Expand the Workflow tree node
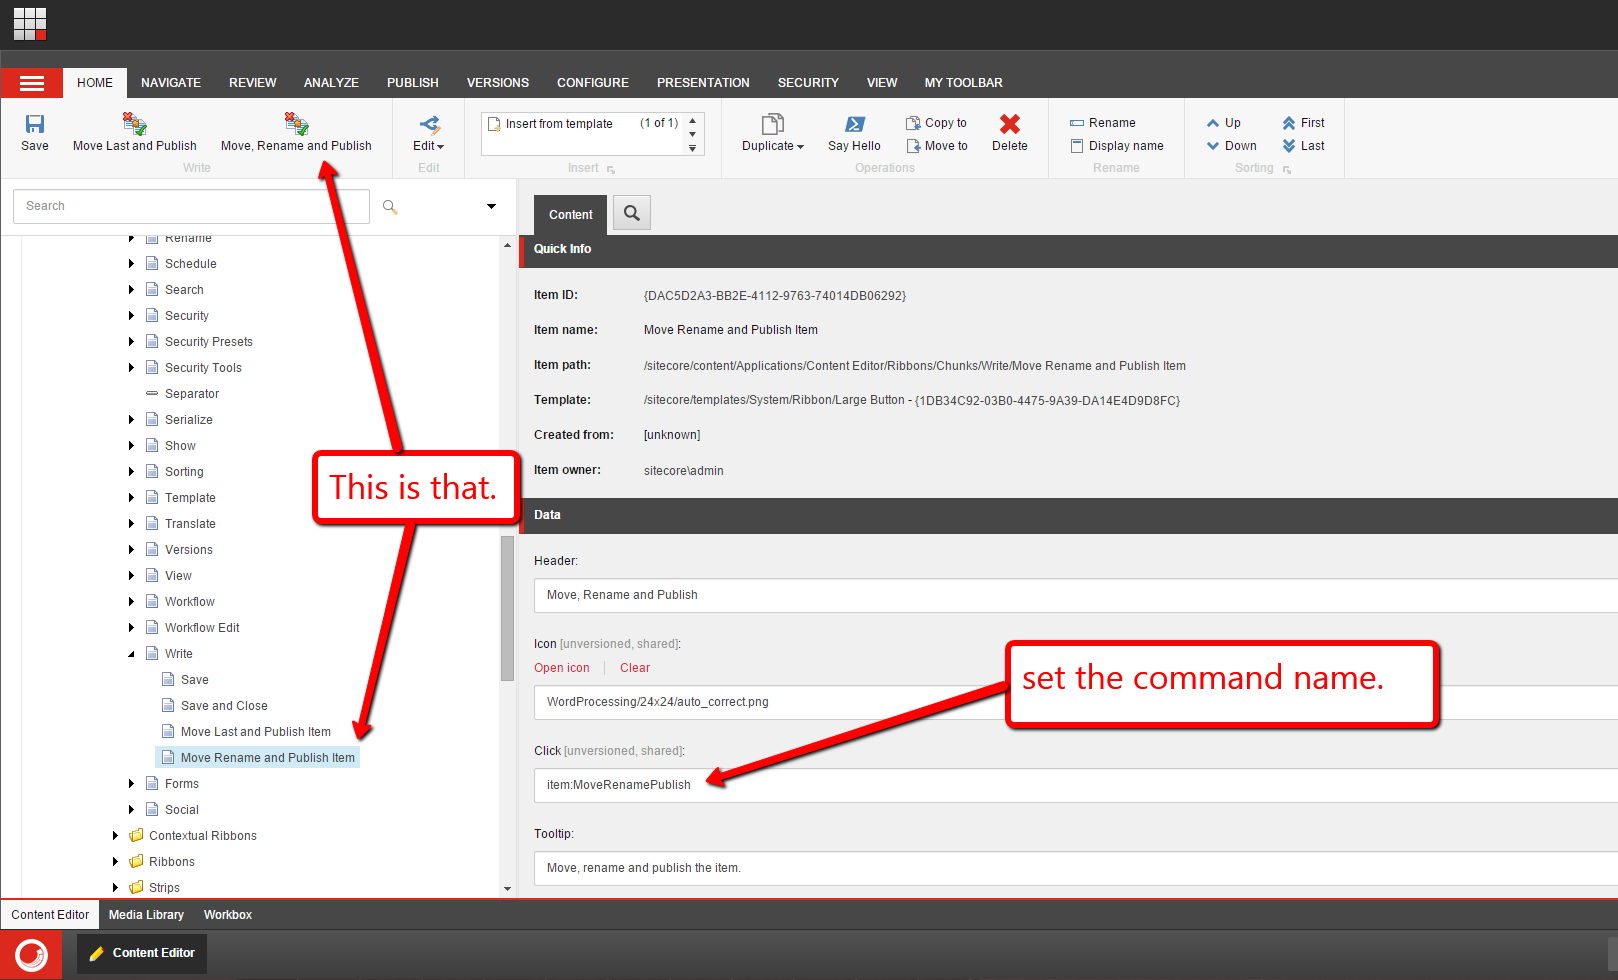The height and width of the screenshot is (980, 1618). tap(131, 602)
